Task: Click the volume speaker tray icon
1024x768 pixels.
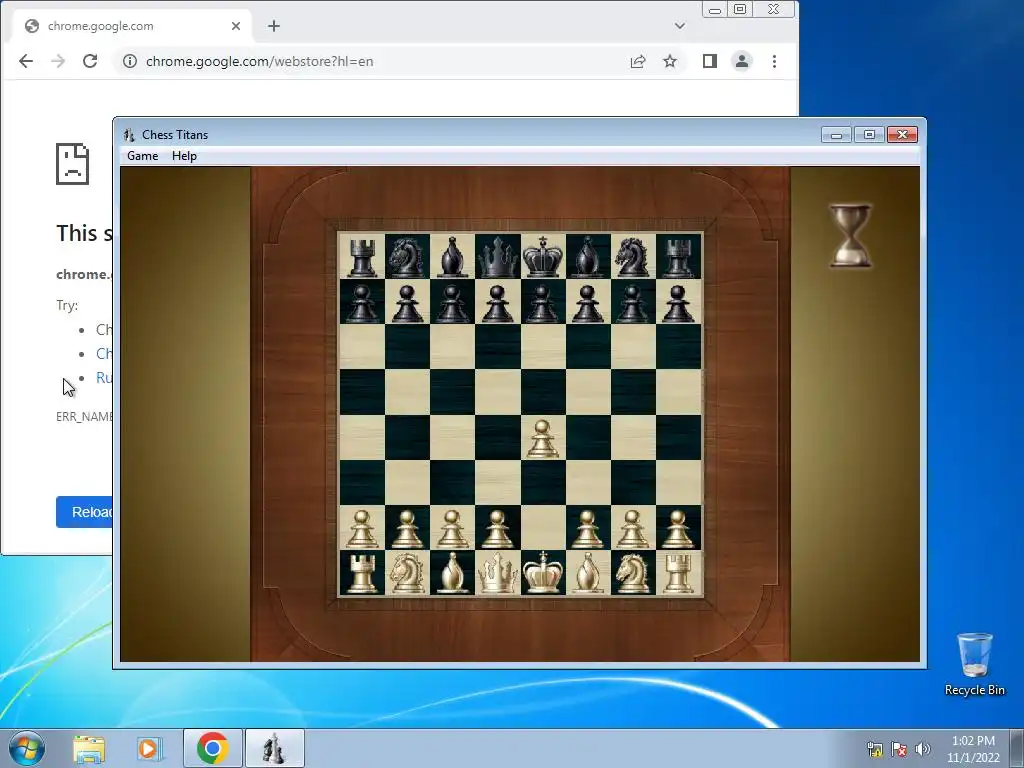Action: [x=923, y=749]
